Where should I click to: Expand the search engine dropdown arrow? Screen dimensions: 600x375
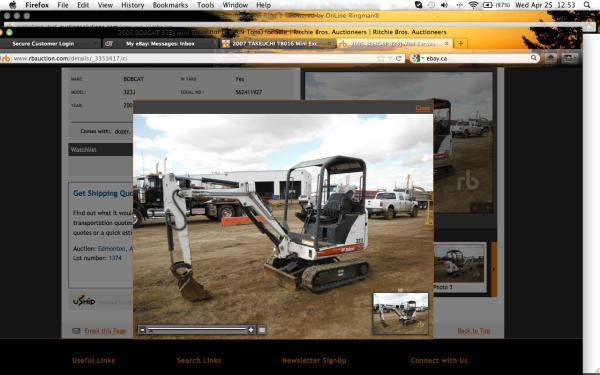(x=423, y=58)
